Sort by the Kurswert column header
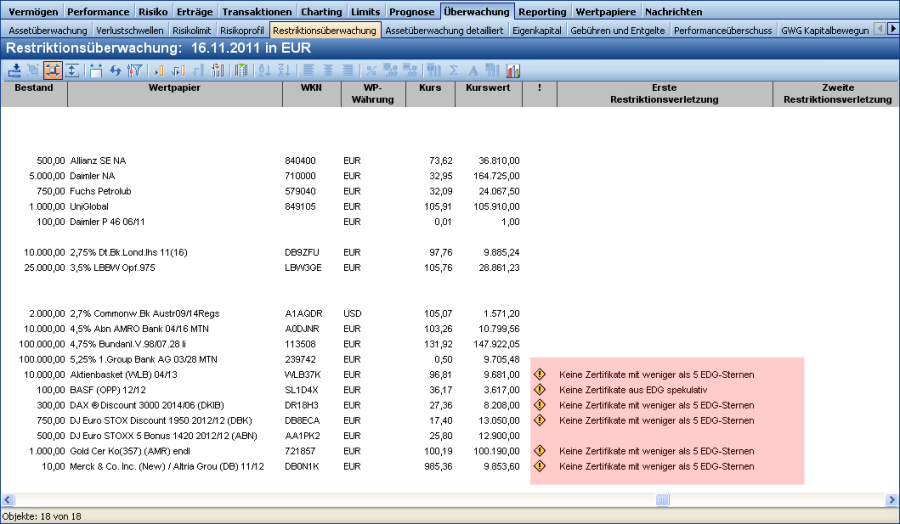Screen dimensions: 900x524 [488, 88]
